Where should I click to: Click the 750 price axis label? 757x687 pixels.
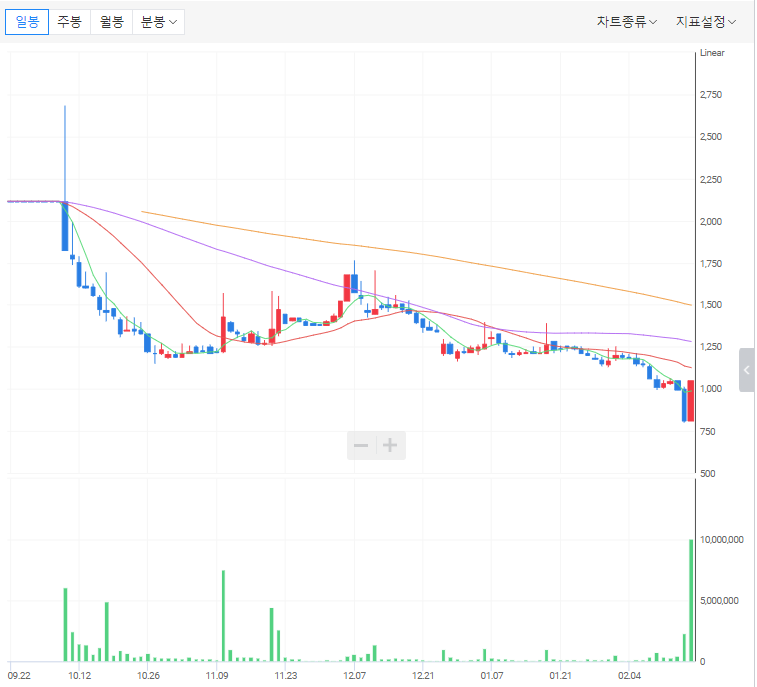708,432
